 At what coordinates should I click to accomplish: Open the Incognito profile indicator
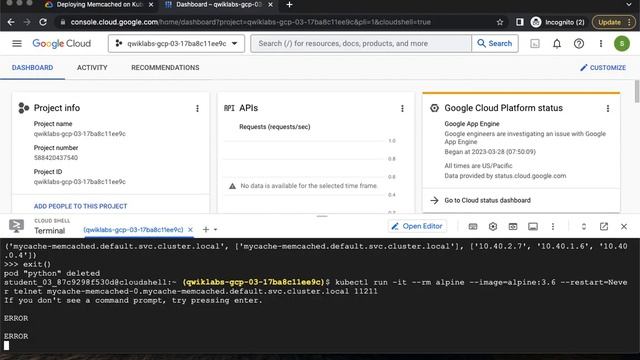(x=557, y=22)
